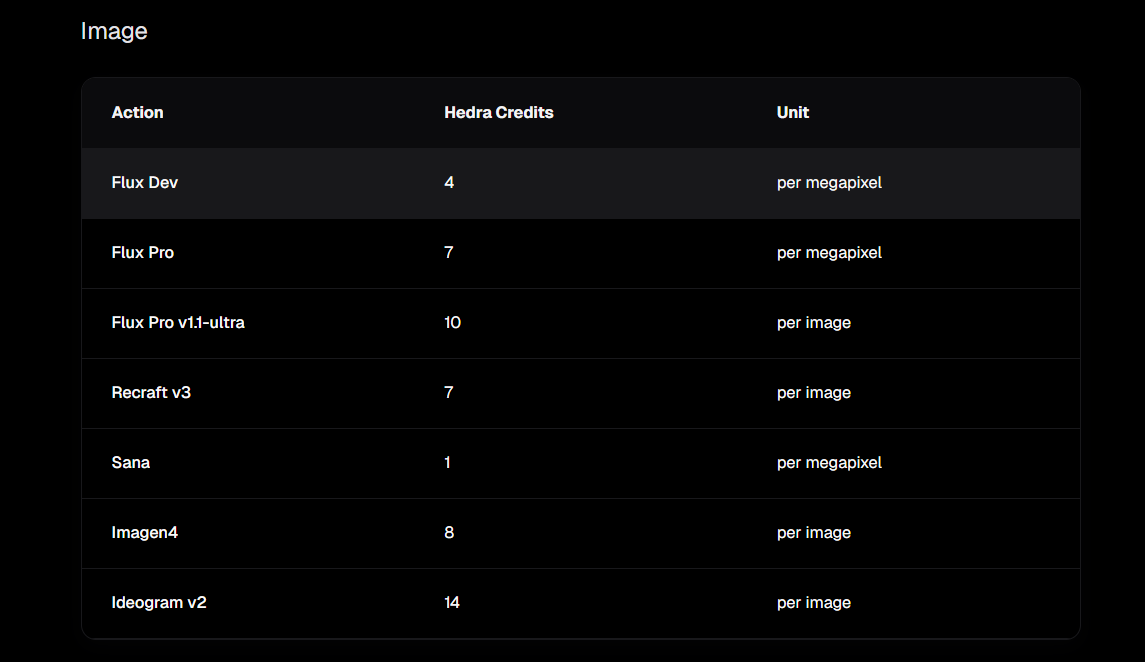Select the Imagen4 action name
Viewport: 1145px width, 662px height.
(145, 533)
